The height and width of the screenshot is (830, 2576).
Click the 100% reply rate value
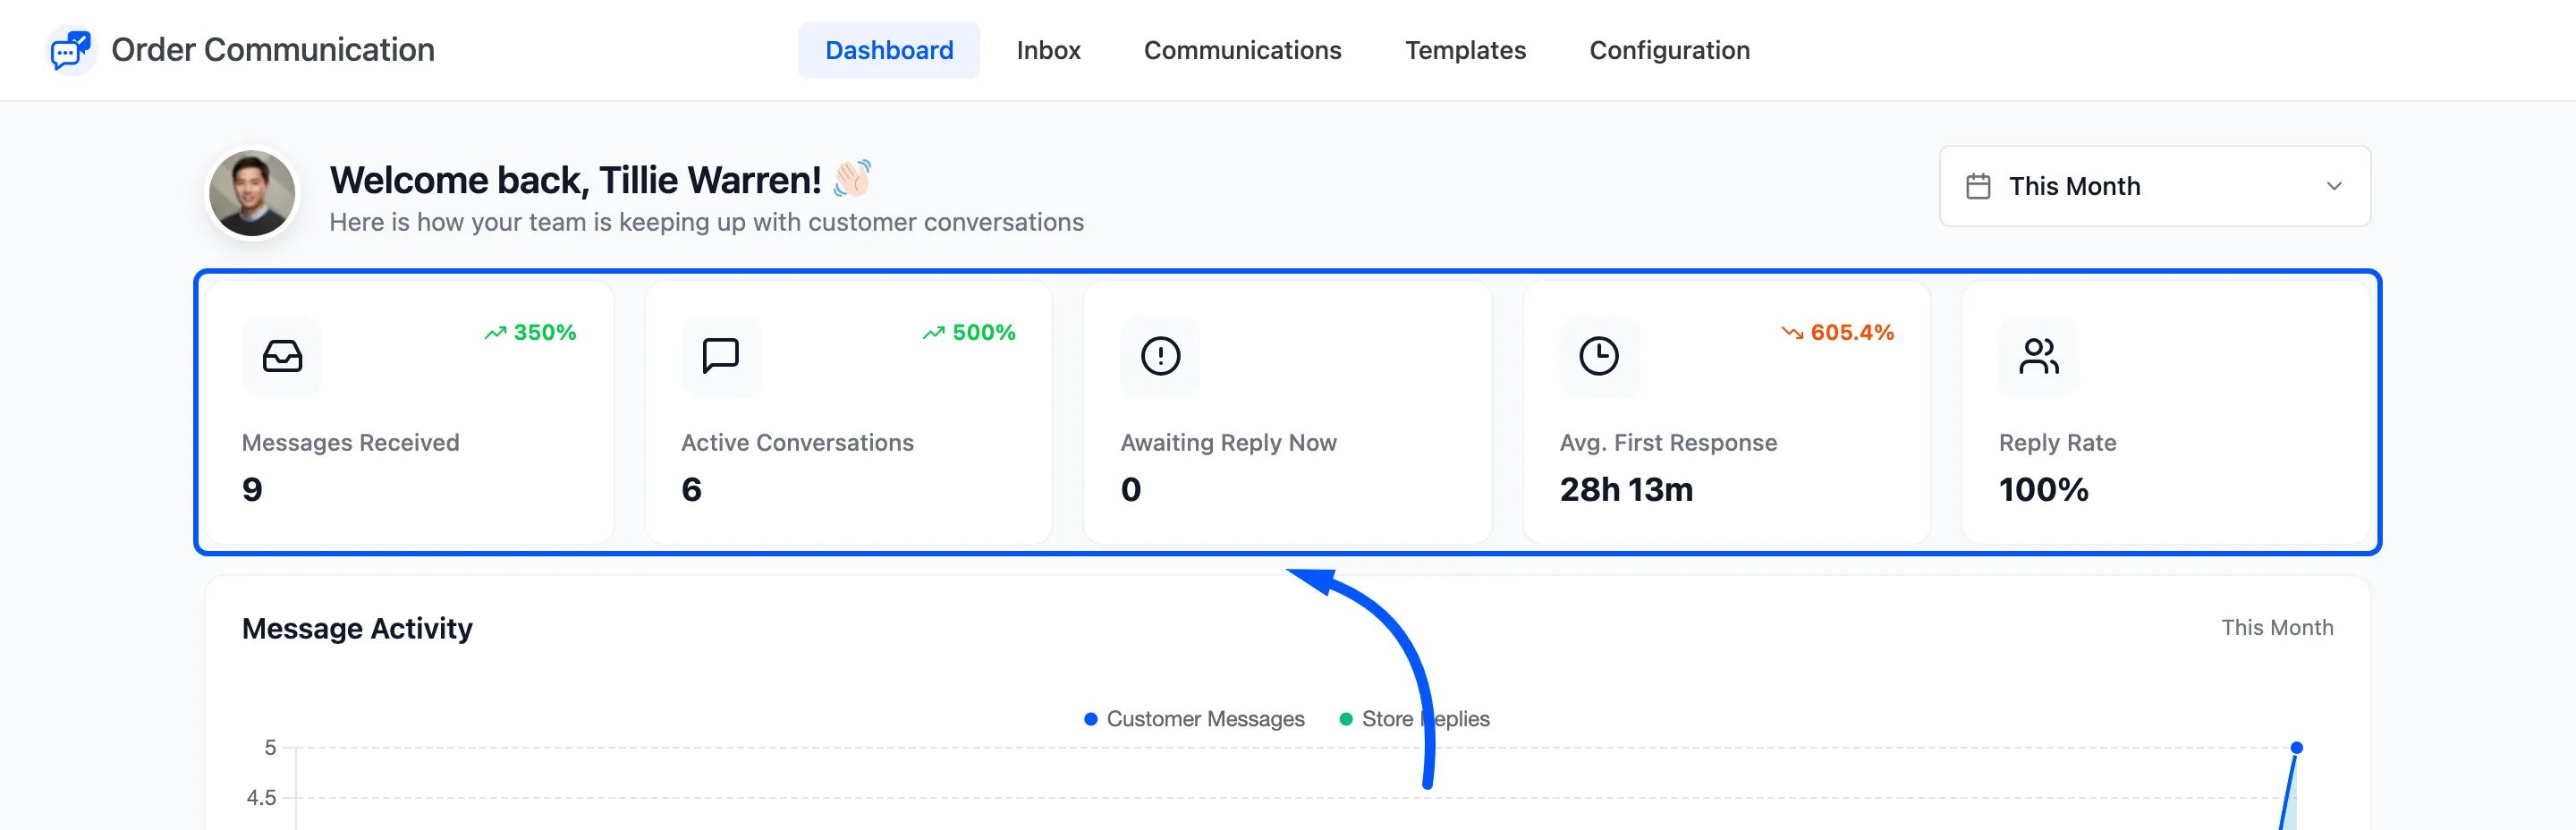[2043, 490]
